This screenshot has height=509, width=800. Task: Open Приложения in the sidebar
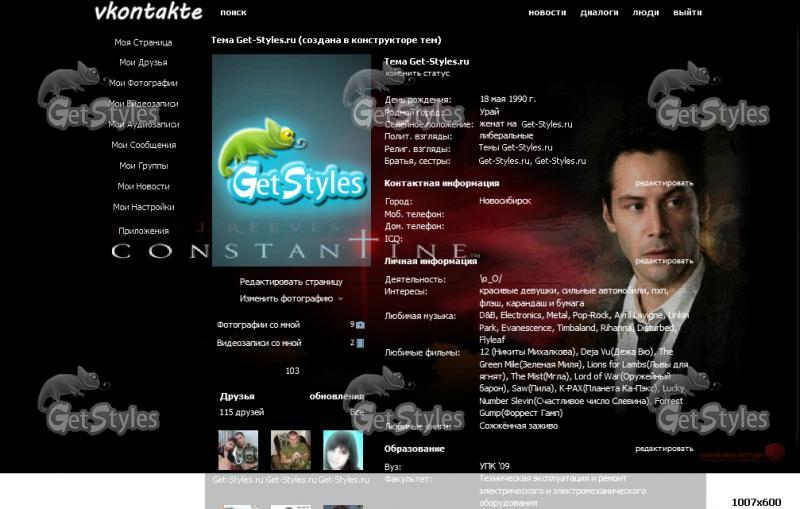point(143,231)
